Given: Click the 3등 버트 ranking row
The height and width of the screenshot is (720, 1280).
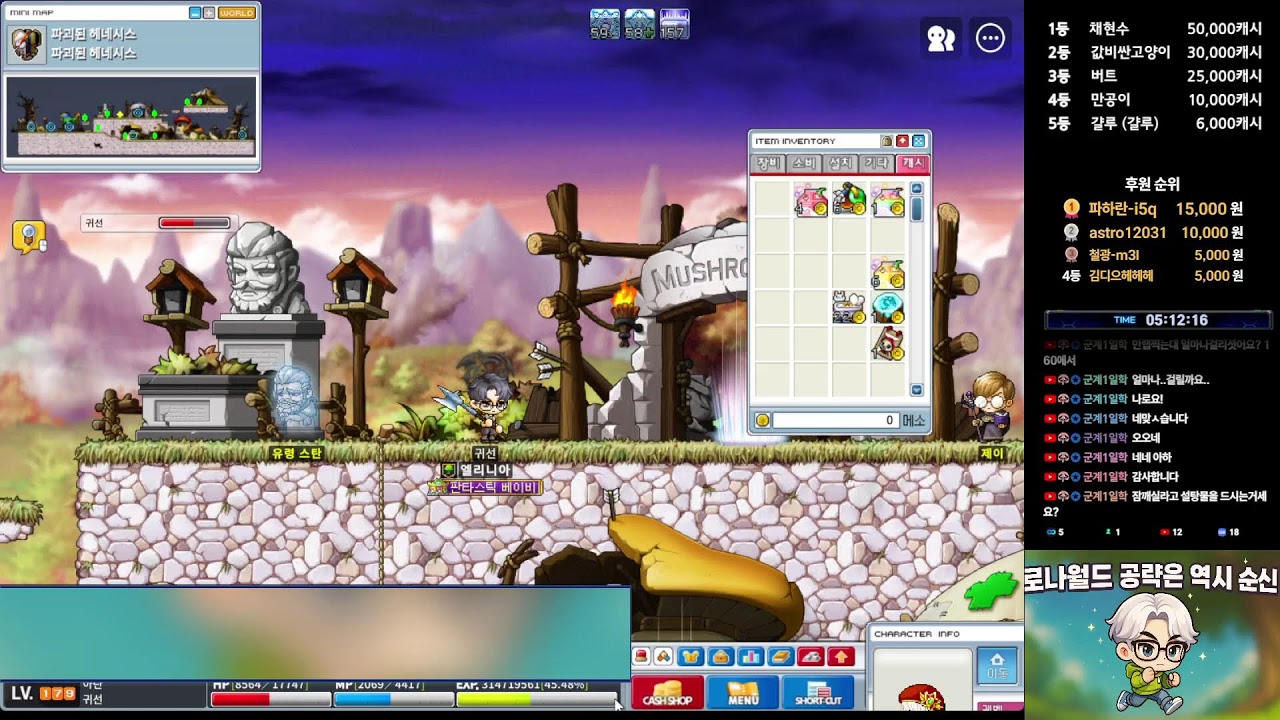Looking at the screenshot, I should click(x=1154, y=76).
